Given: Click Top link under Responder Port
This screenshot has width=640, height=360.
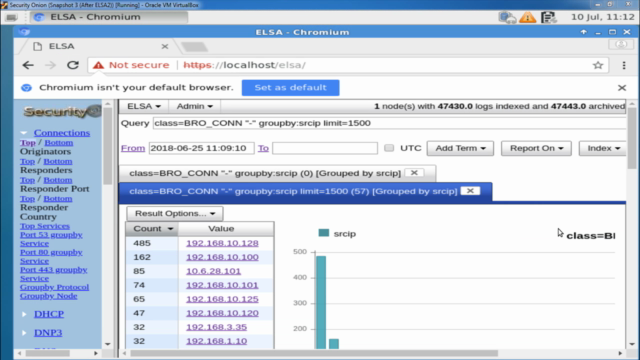Looking at the screenshot, I should point(27,180).
